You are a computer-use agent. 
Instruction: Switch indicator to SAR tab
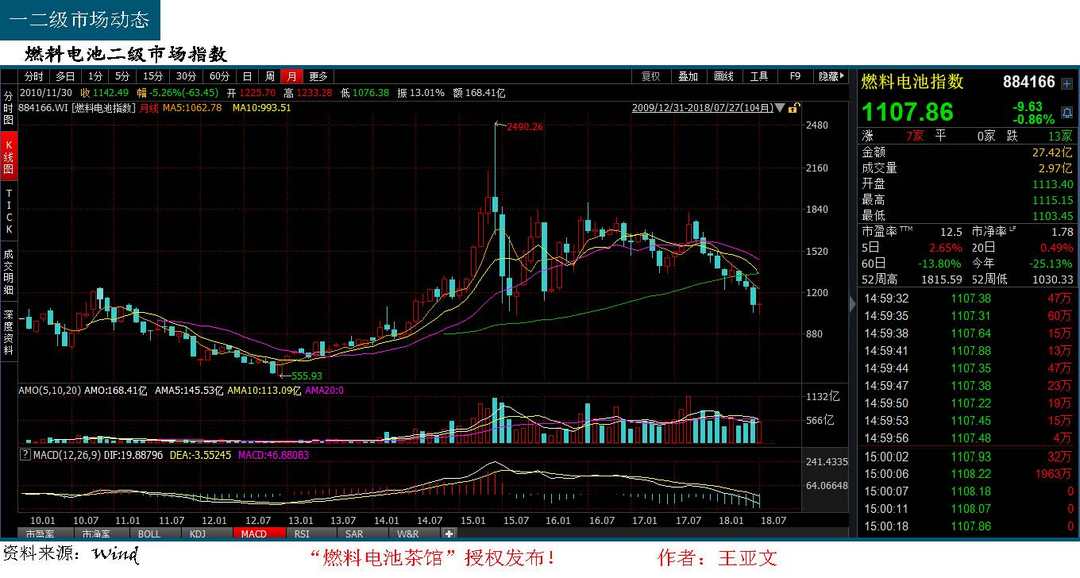click(x=354, y=534)
